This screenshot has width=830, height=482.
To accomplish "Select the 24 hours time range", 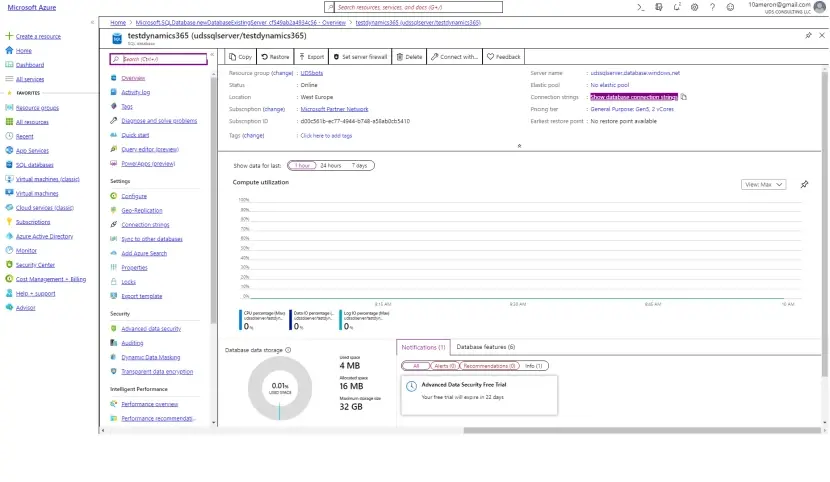I will [331, 166].
